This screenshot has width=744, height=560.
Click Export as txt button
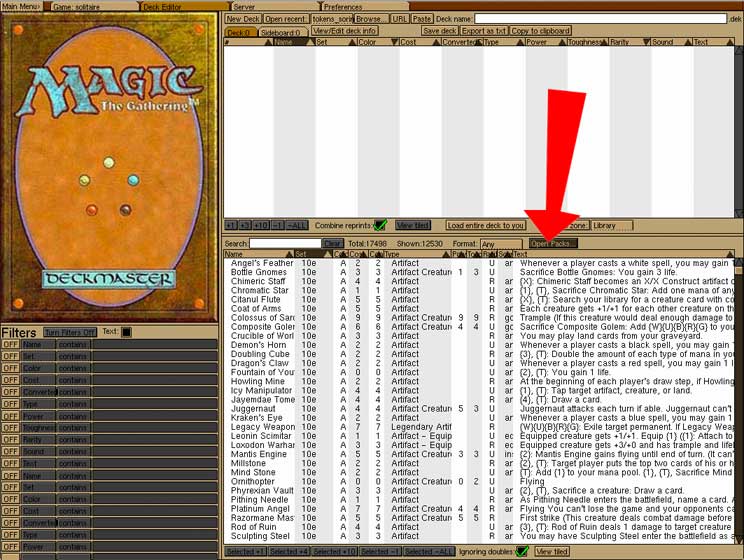[x=484, y=30]
